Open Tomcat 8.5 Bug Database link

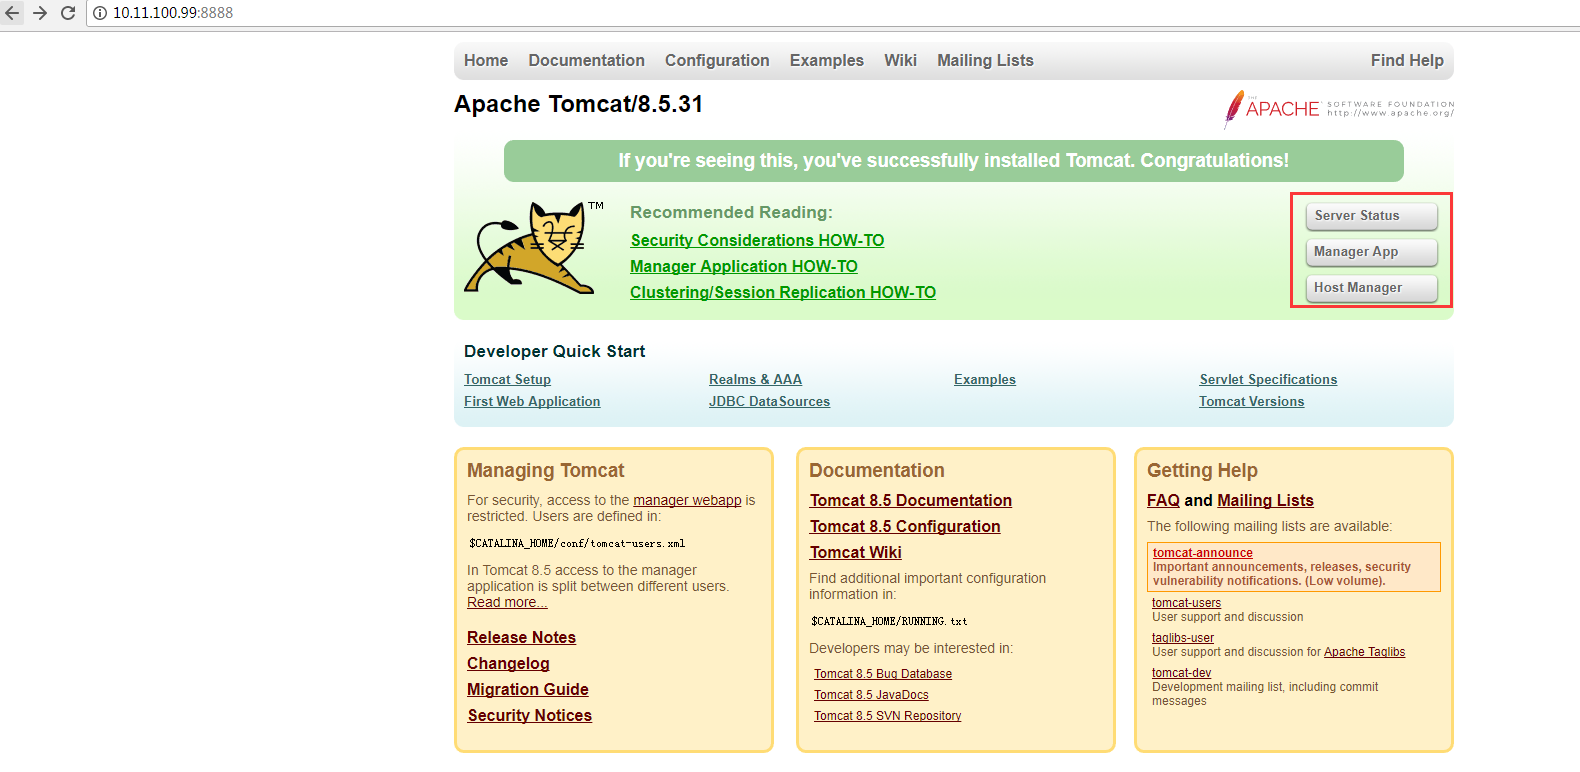[x=883, y=674]
